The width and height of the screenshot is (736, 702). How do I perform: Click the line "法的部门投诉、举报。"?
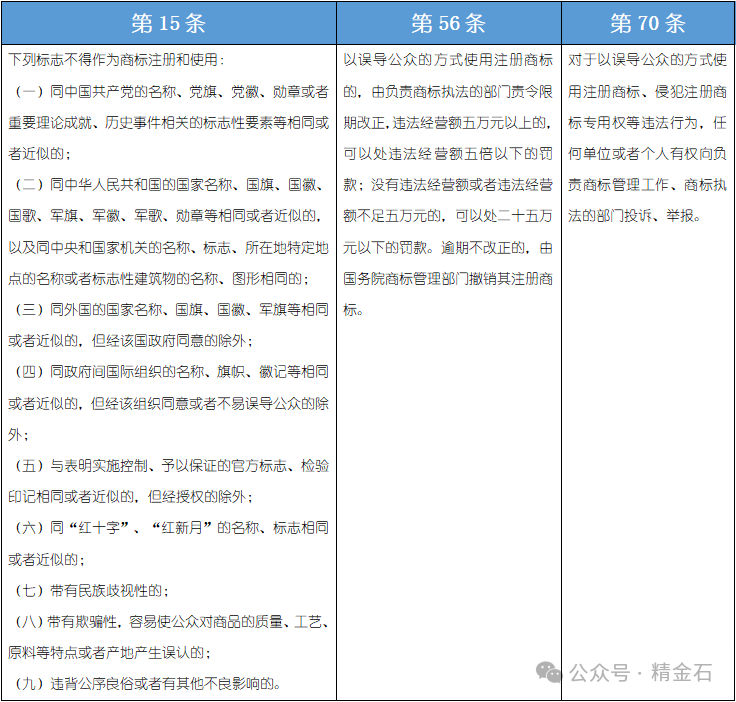(634, 216)
